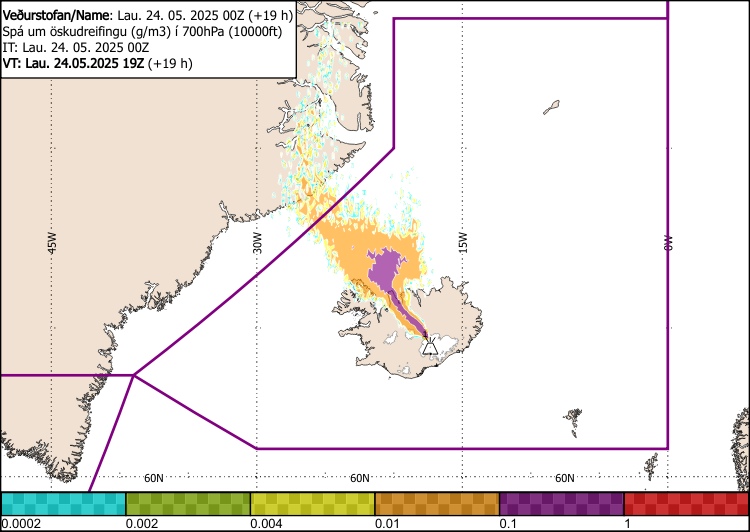750x532 pixels.
Task: Click the leftmost 60N latitude label
Action: [154, 478]
